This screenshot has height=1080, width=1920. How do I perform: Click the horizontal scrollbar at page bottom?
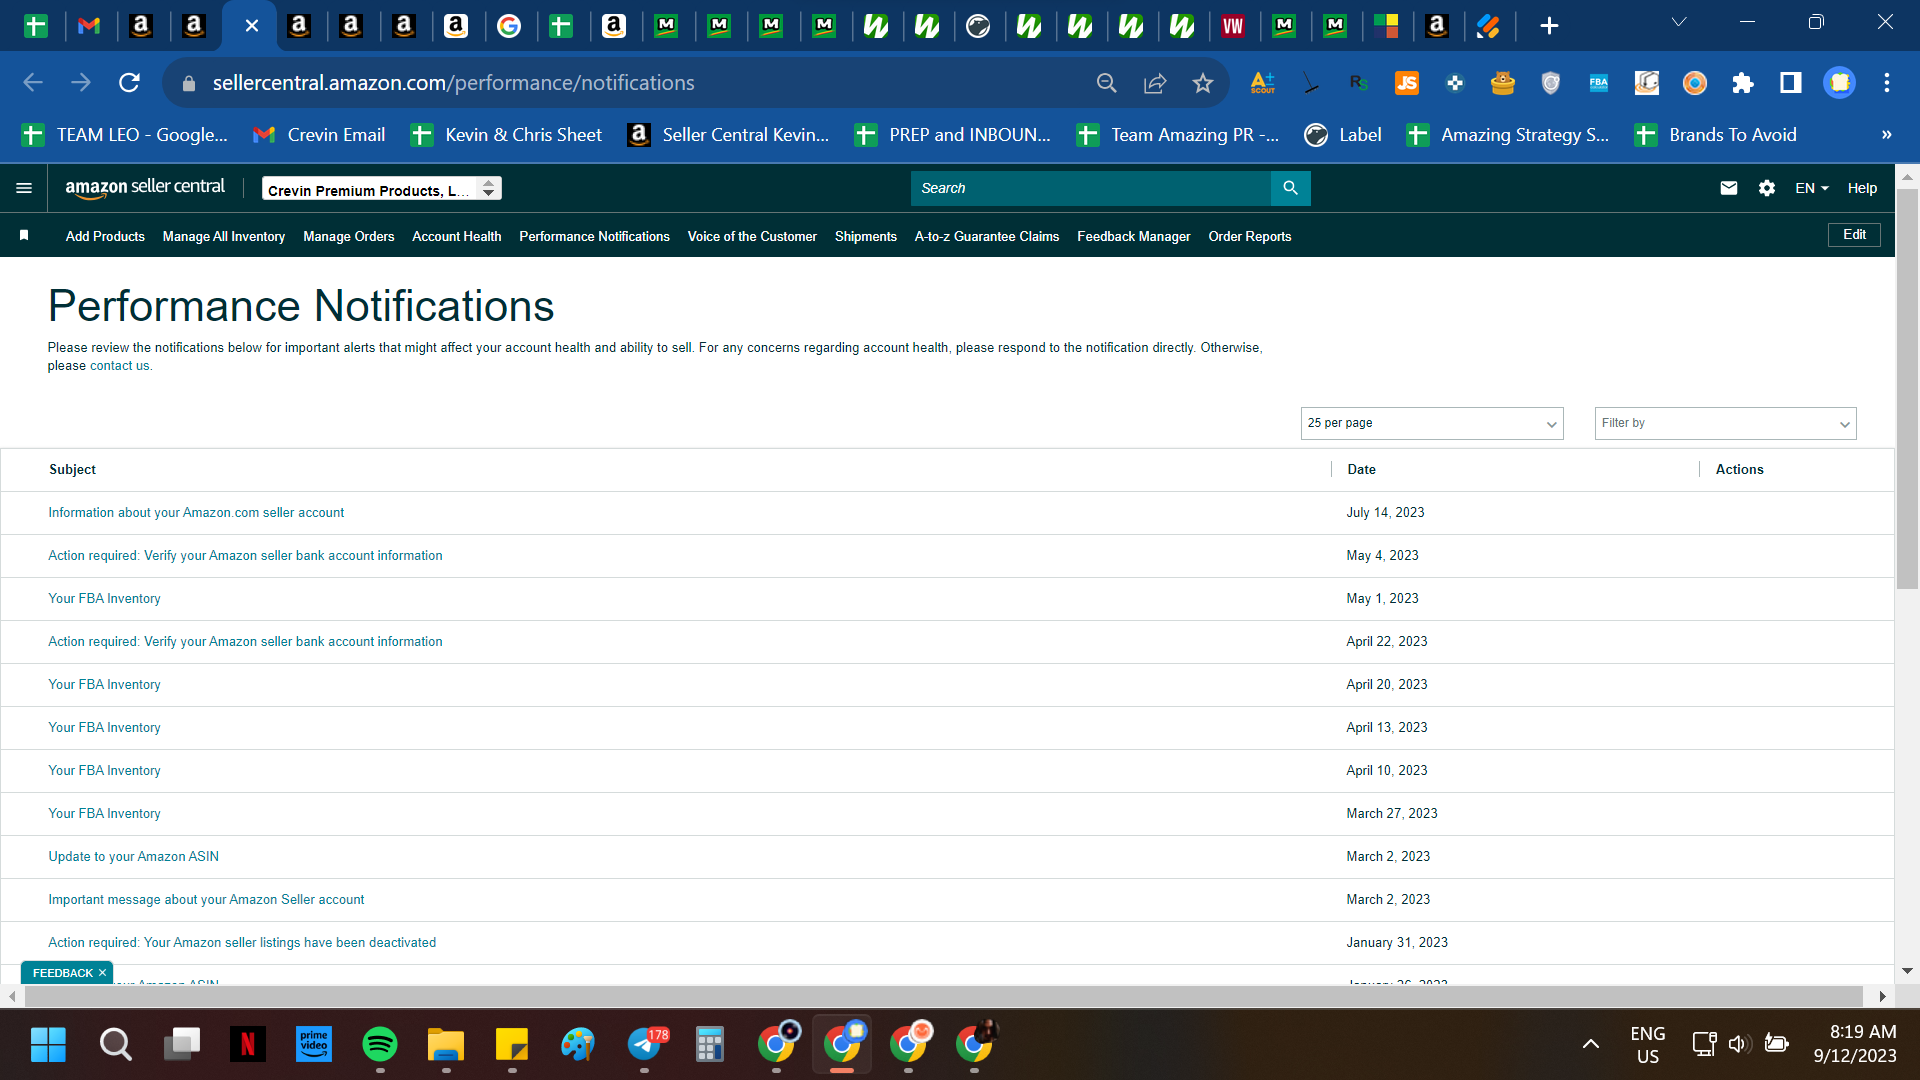click(943, 996)
